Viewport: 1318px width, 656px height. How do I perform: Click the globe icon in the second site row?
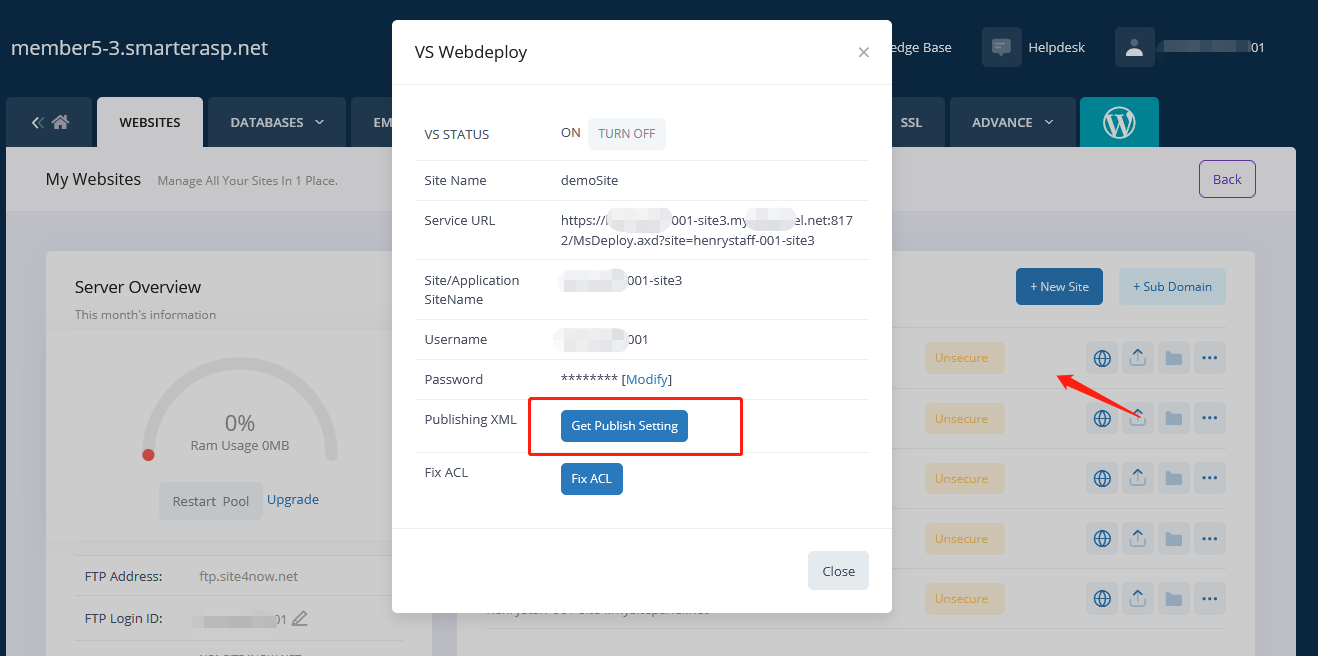[x=1102, y=418]
